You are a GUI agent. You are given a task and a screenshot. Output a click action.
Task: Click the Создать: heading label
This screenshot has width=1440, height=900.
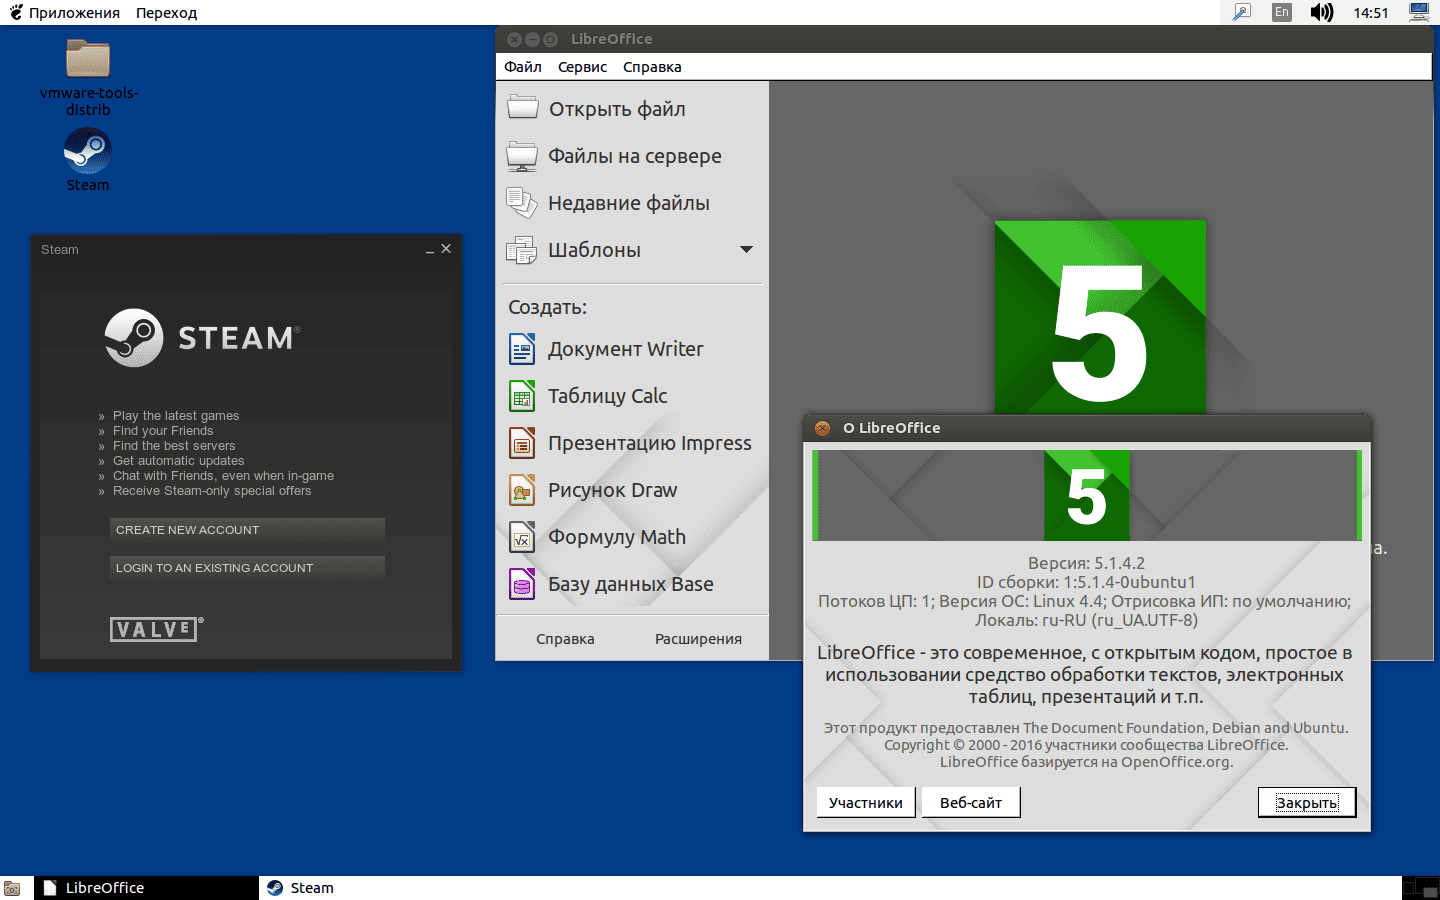(547, 307)
